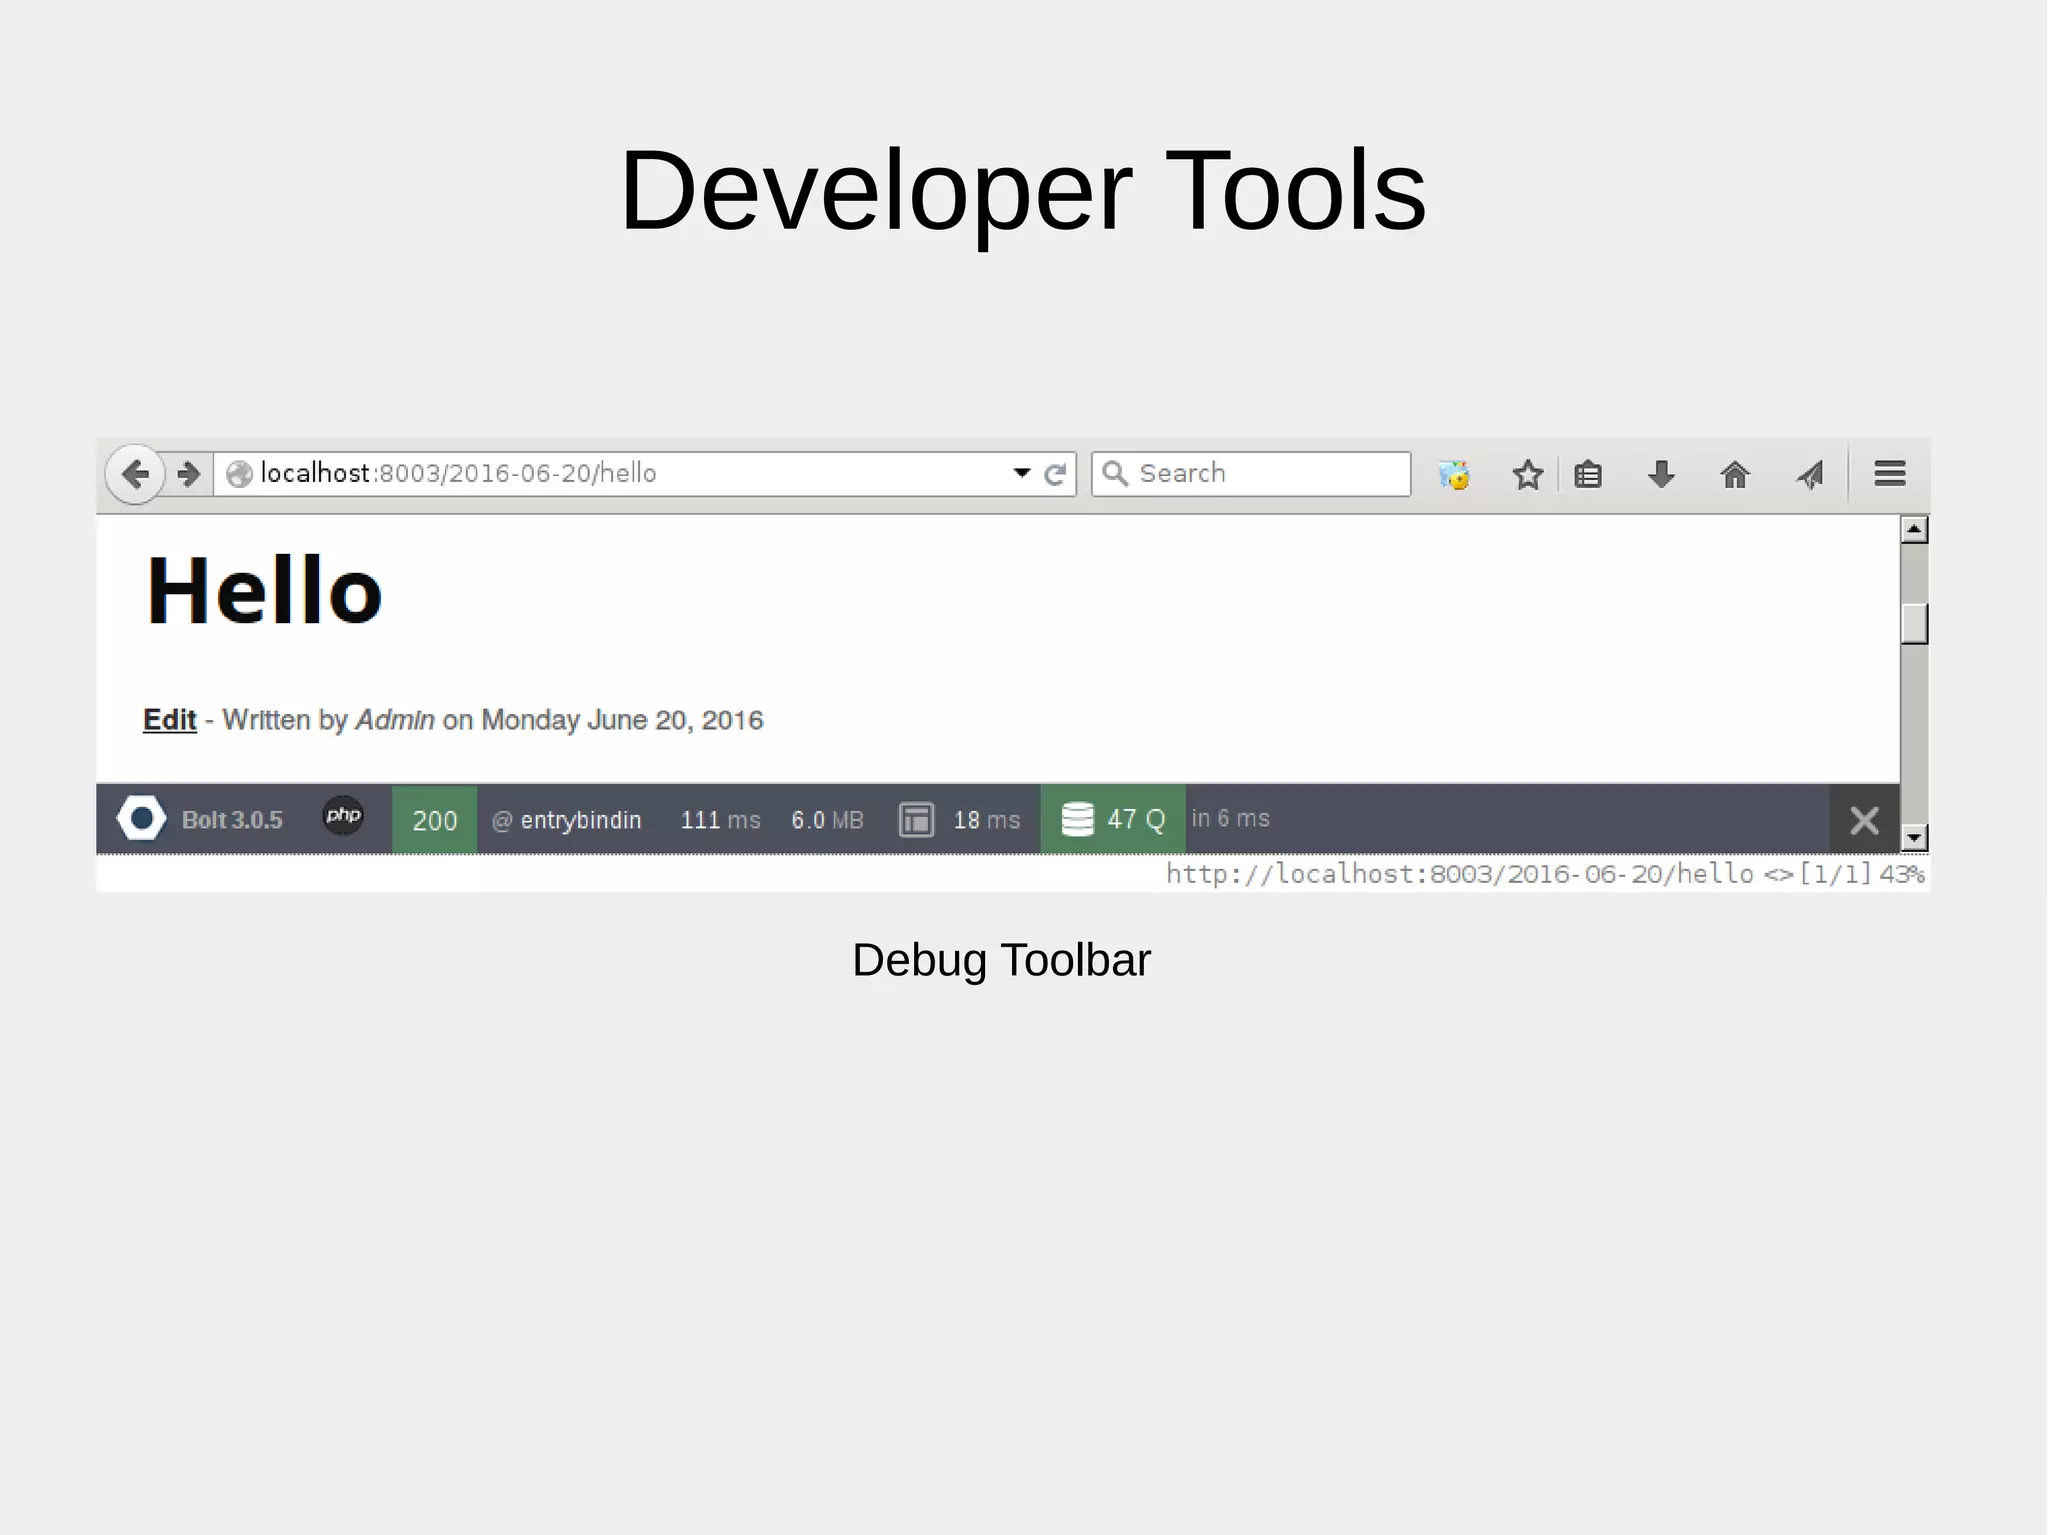Click the scrollbar up arrow
2048x1535 pixels.
[1914, 529]
